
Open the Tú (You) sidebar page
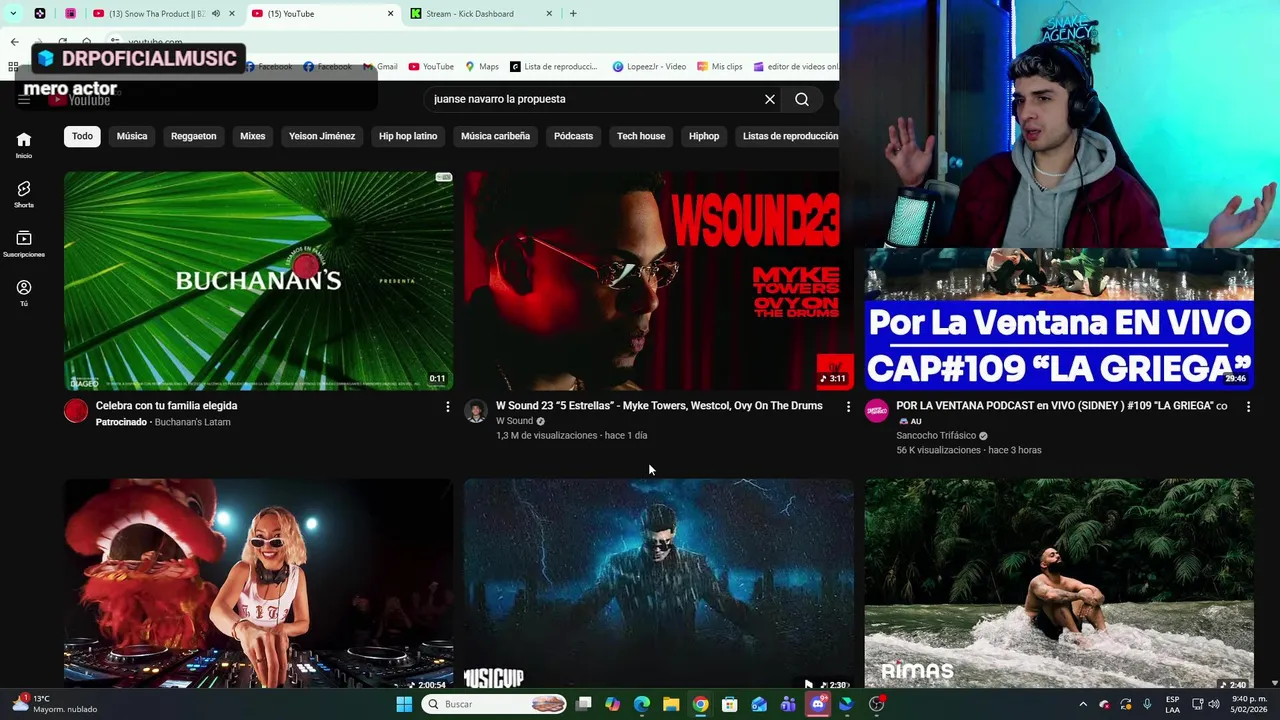[23, 293]
